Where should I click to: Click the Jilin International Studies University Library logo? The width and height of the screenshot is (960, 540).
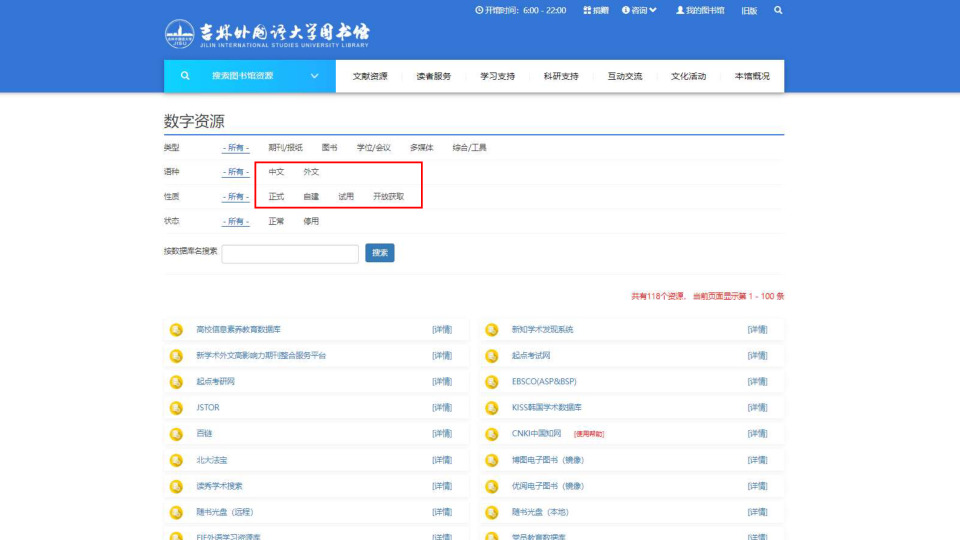267,34
